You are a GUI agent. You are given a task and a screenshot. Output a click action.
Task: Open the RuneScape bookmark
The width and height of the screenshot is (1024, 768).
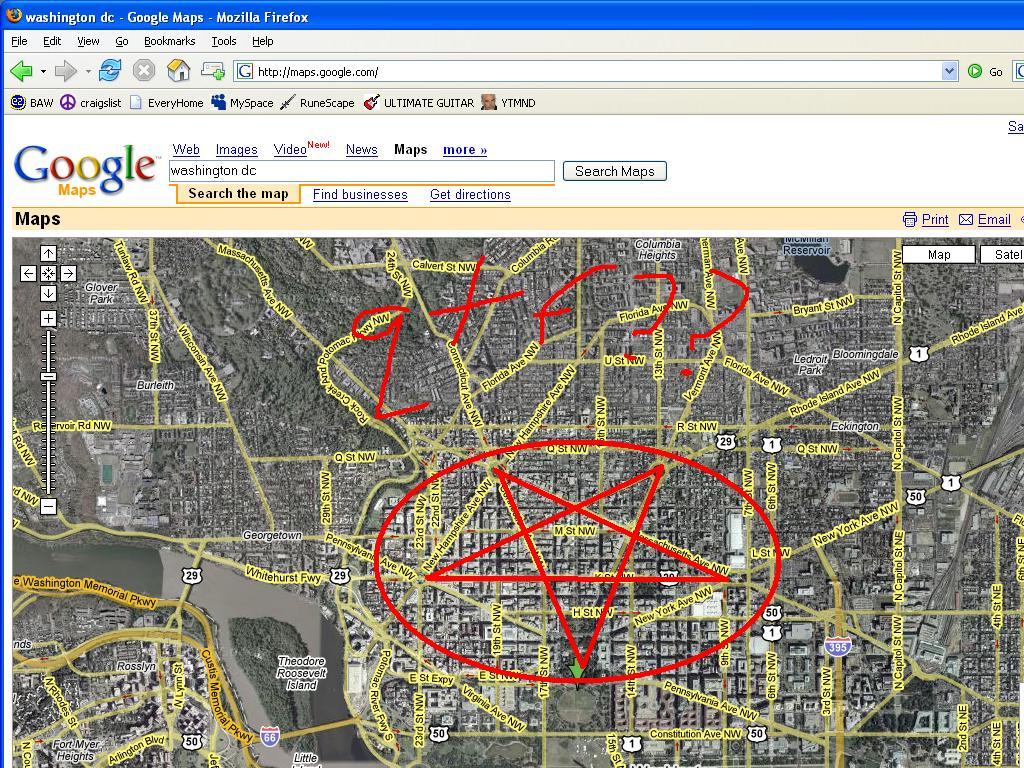pos(317,103)
